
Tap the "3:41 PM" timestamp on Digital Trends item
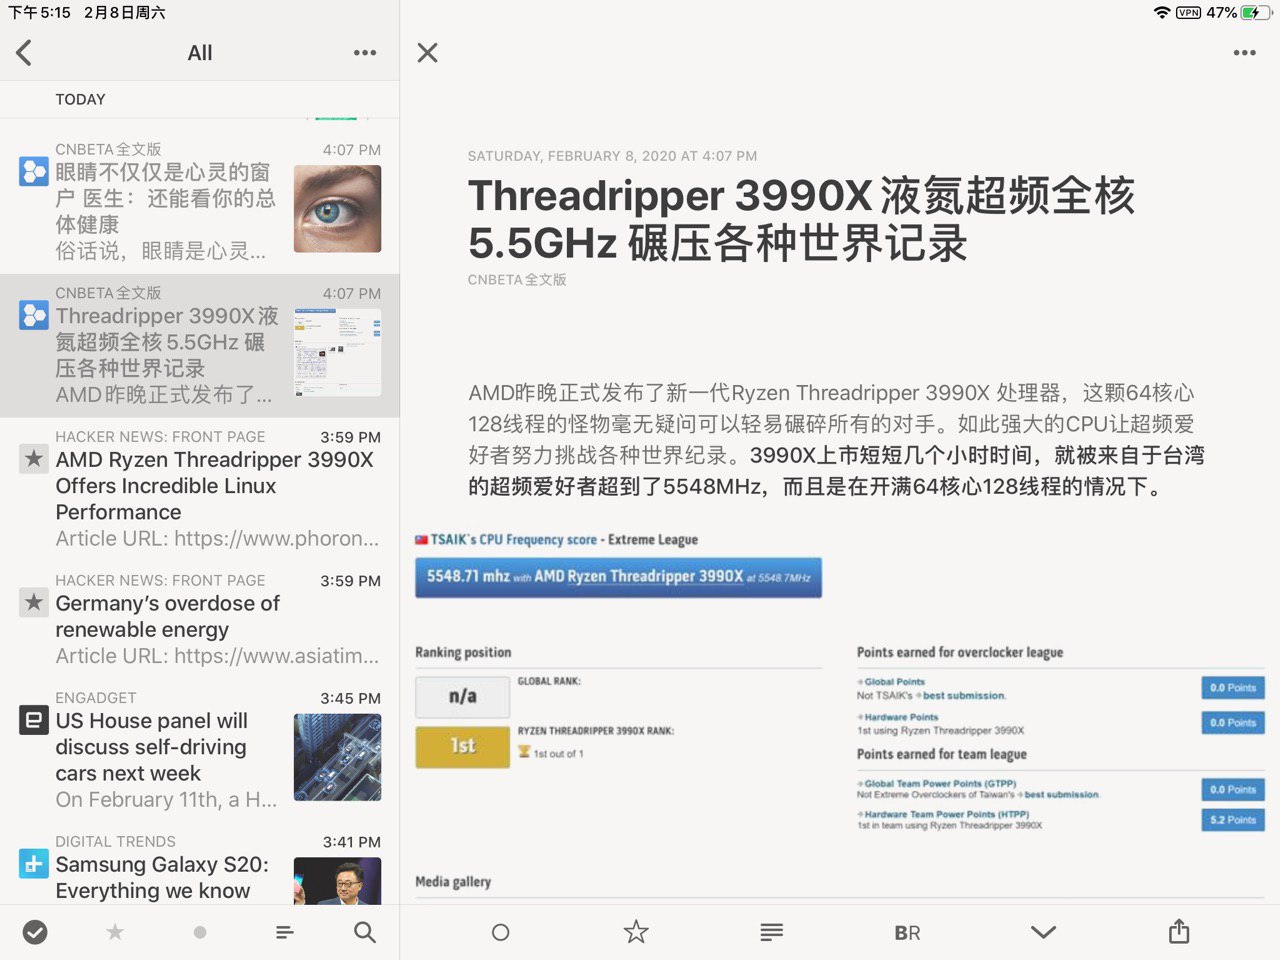[x=351, y=842]
